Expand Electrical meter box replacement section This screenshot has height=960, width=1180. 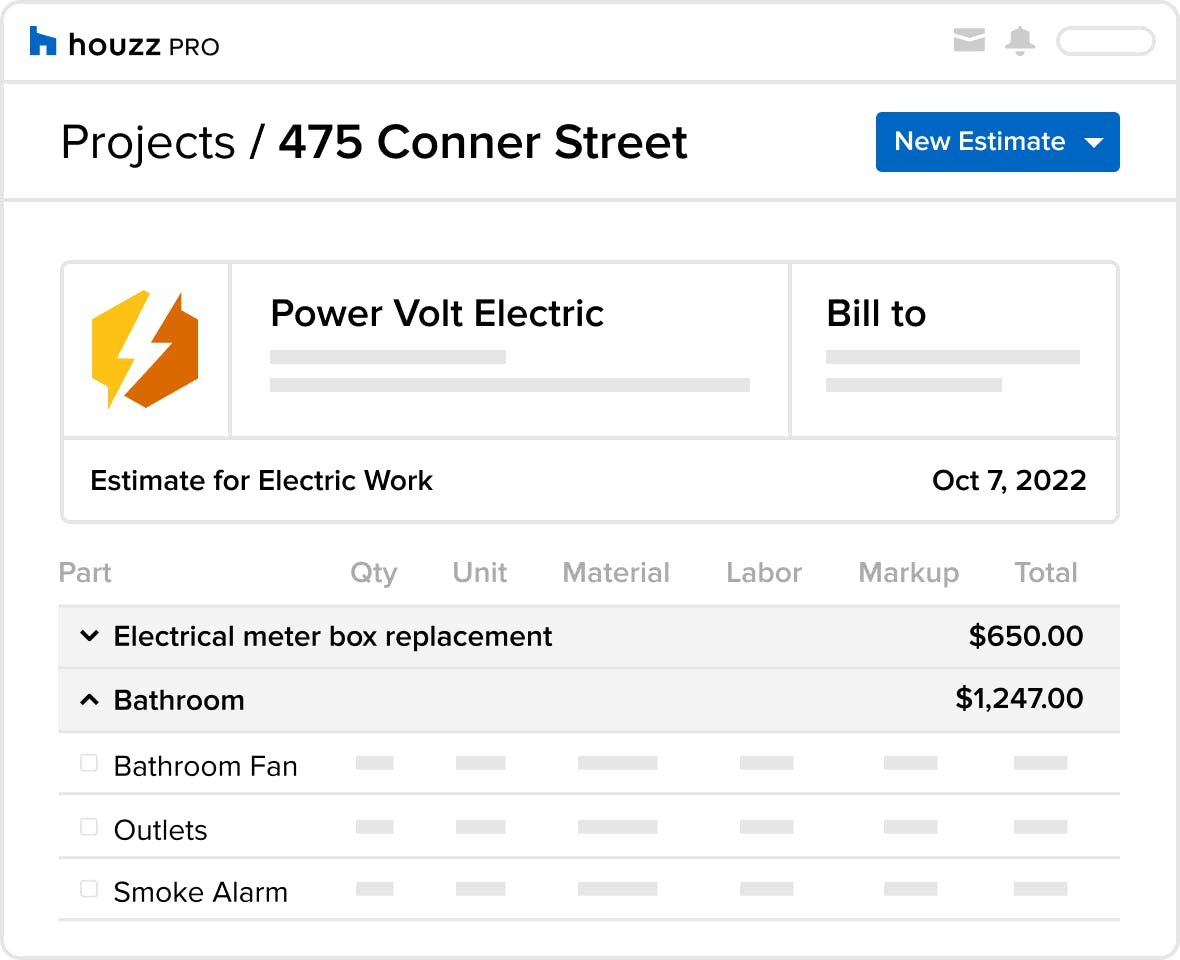point(89,636)
